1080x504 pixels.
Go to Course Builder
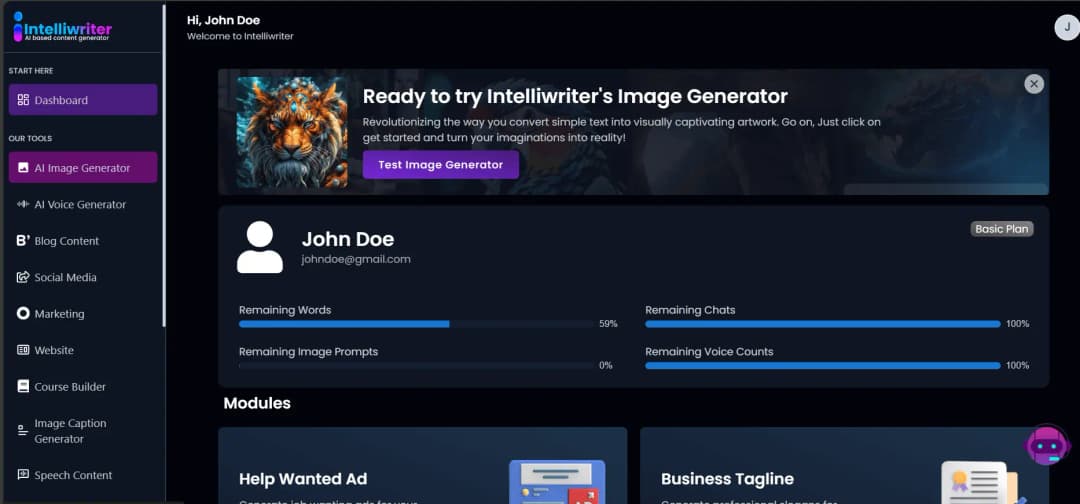[83, 386]
